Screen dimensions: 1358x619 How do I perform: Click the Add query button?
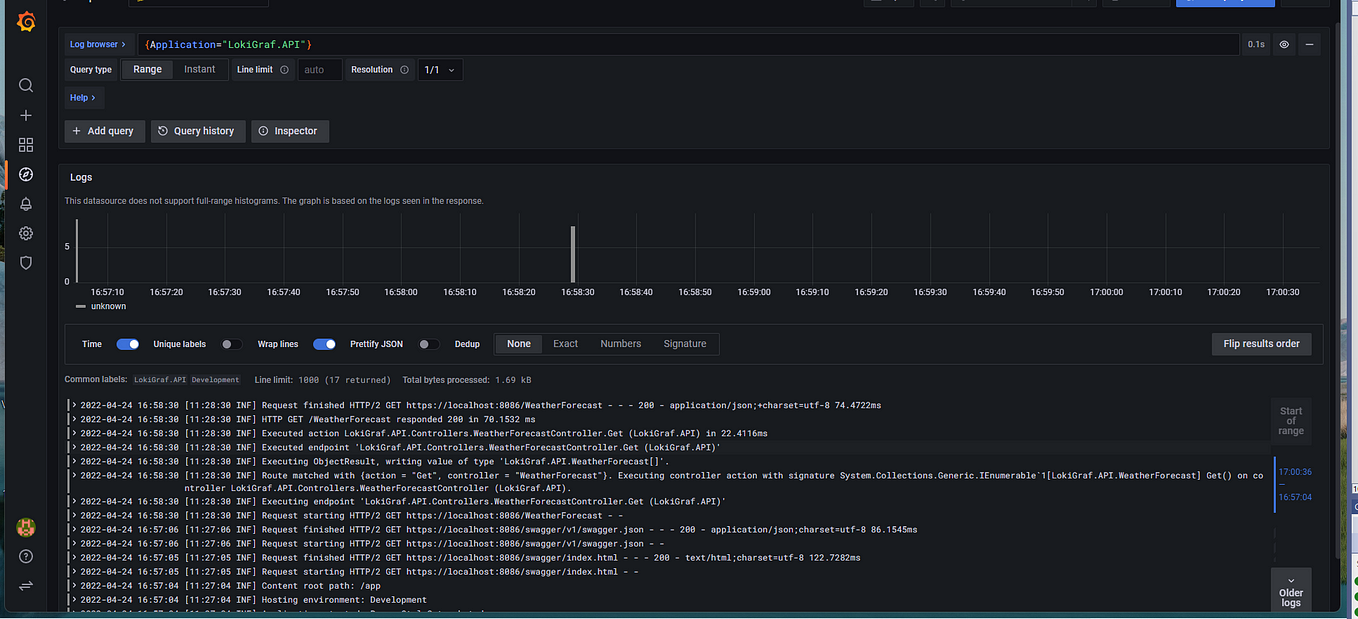(x=105, y=131)
